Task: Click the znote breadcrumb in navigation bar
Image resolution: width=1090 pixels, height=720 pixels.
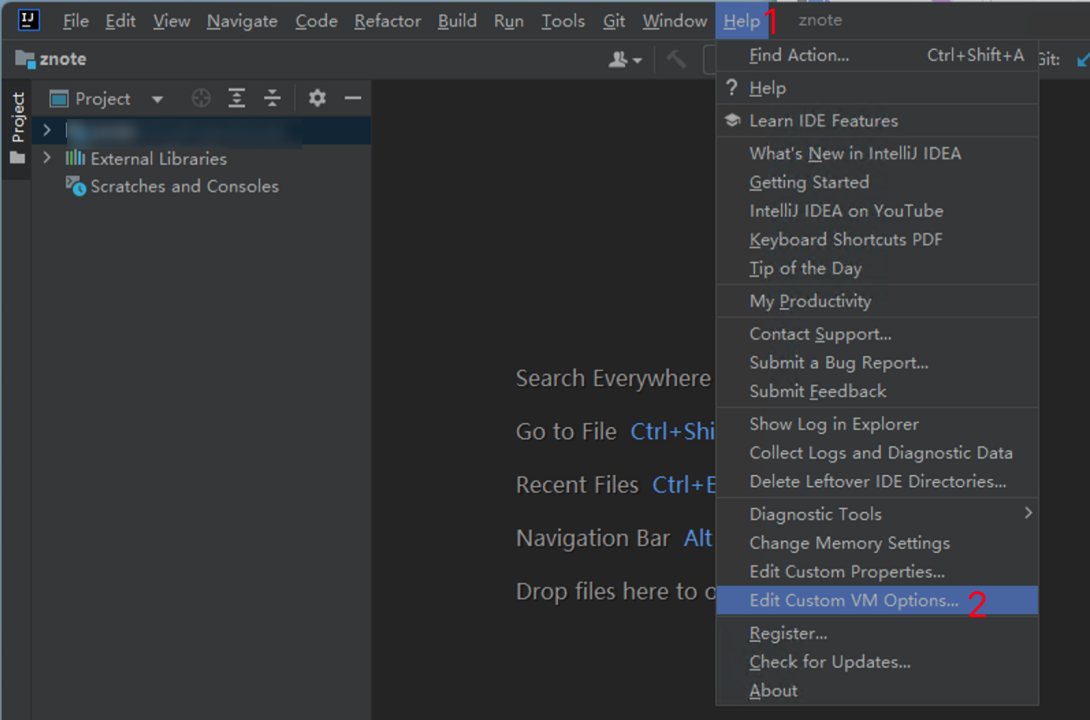Action: pyautogui.click(x=62, y=60)
